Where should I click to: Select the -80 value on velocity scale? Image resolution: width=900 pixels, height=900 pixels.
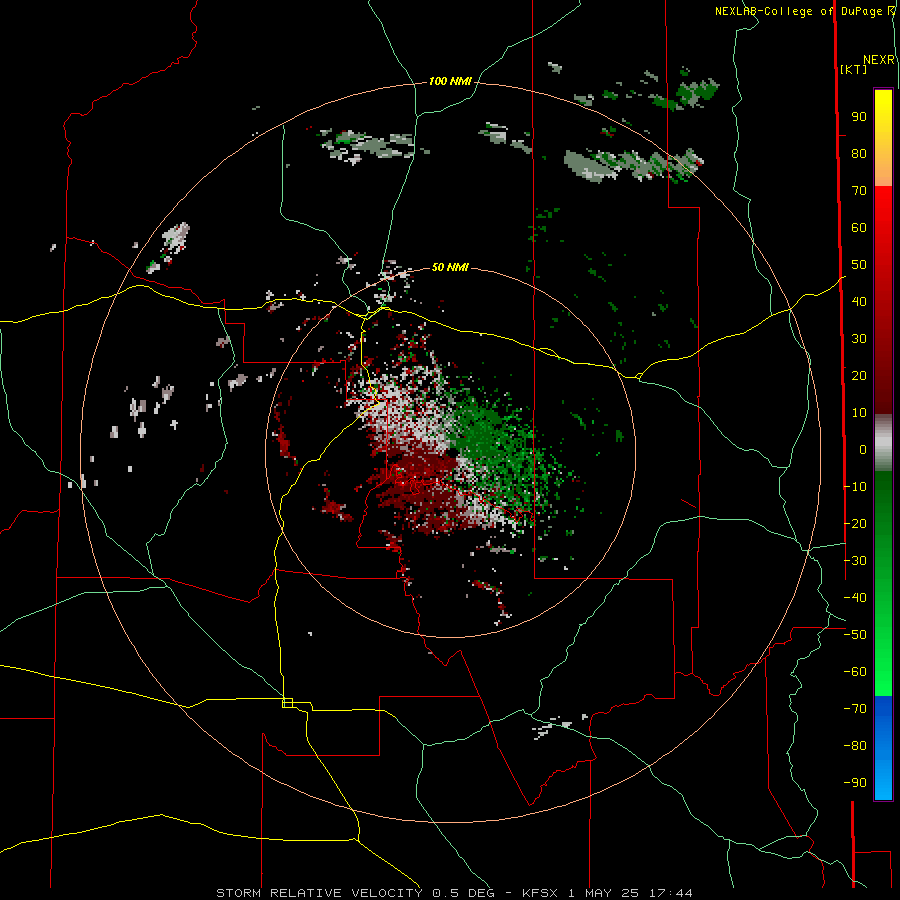pyautogui.click(x=855, y=746)
